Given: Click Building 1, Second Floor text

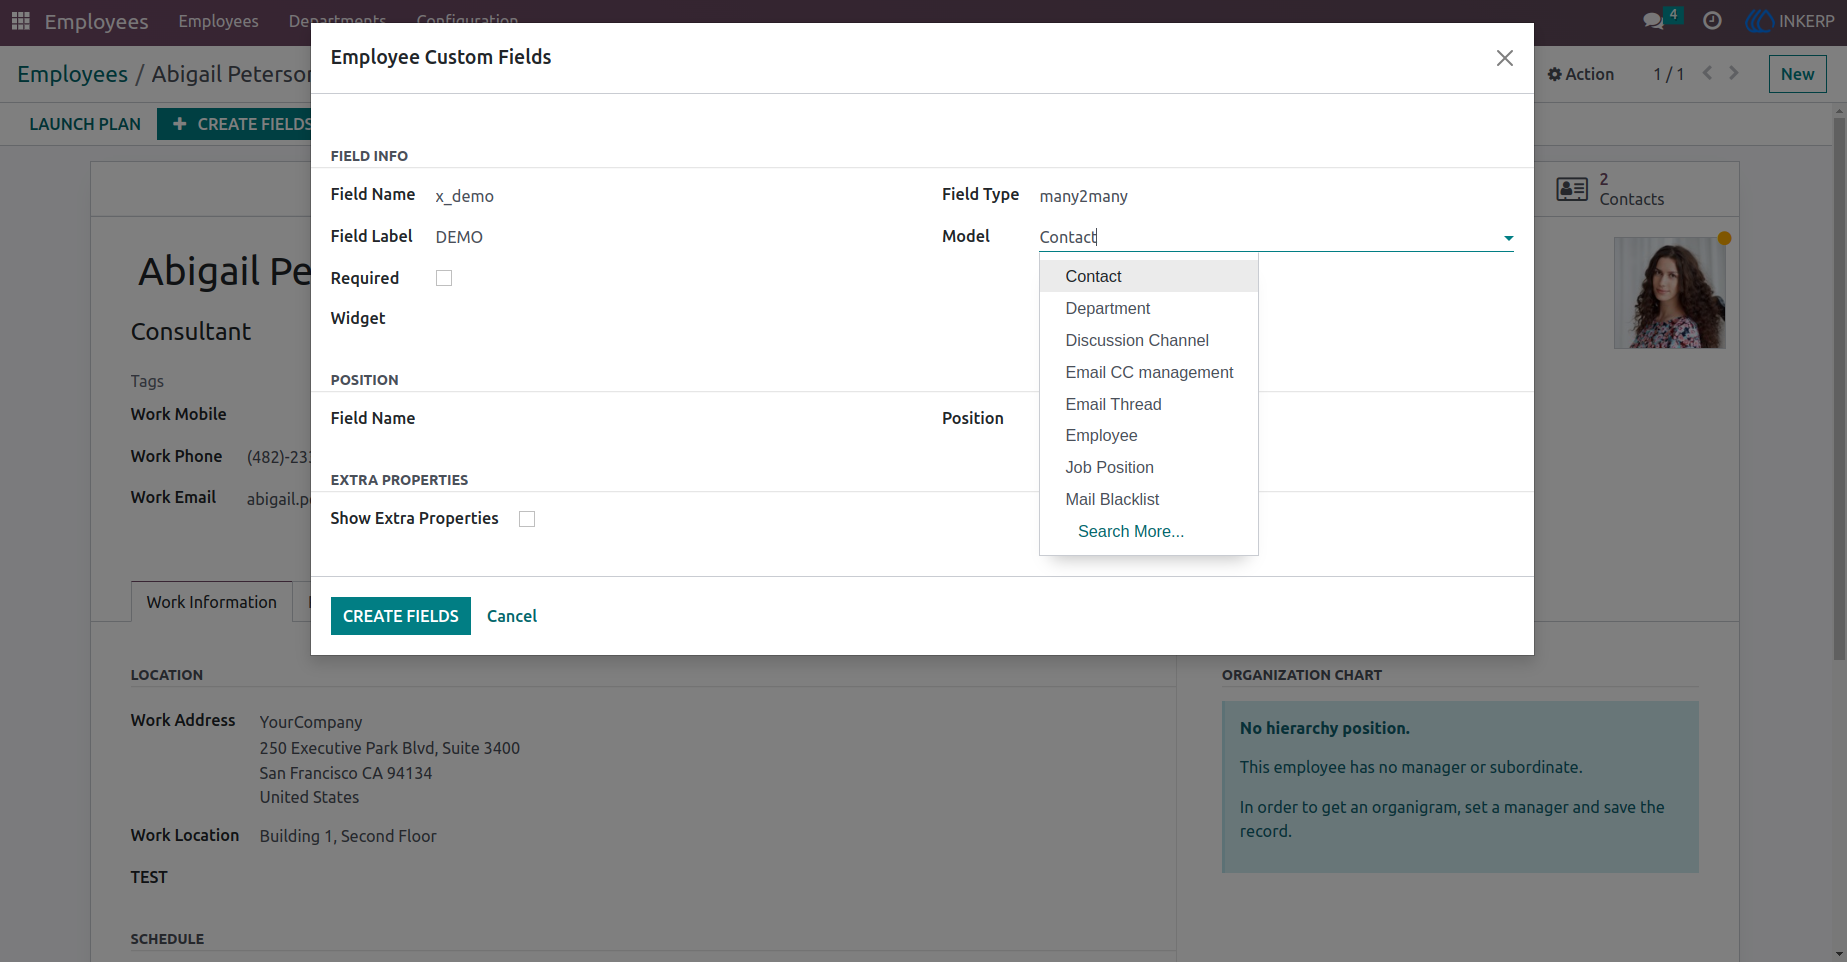Looking at the screenshot, I should coord(348,836).
